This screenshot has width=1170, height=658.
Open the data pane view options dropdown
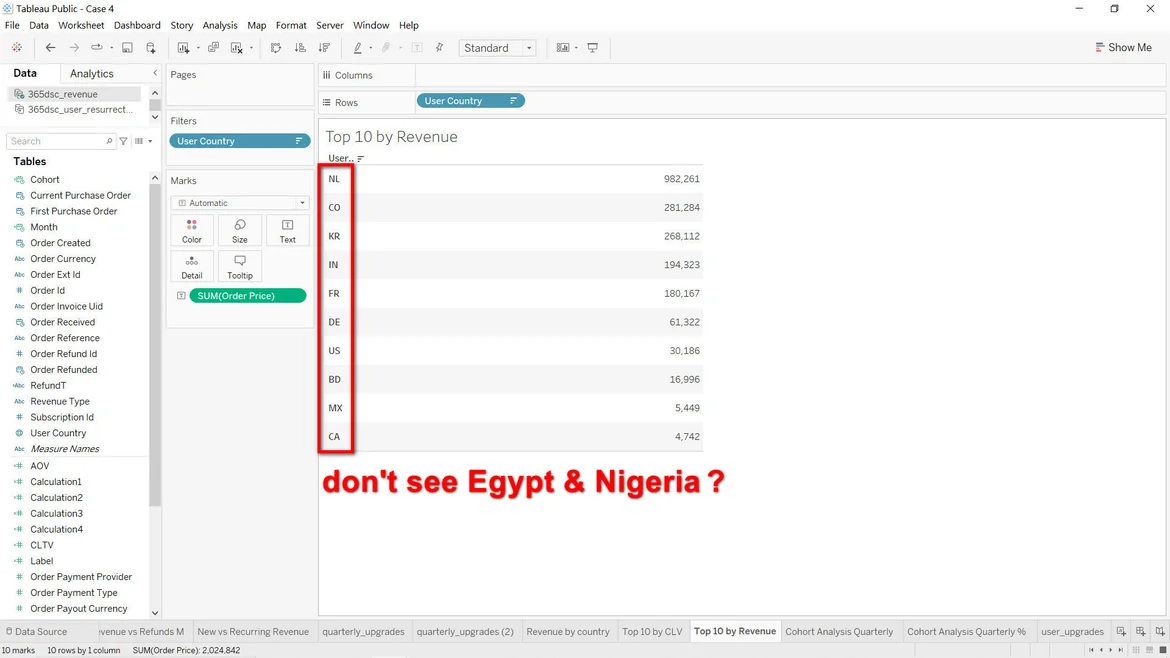144,141
